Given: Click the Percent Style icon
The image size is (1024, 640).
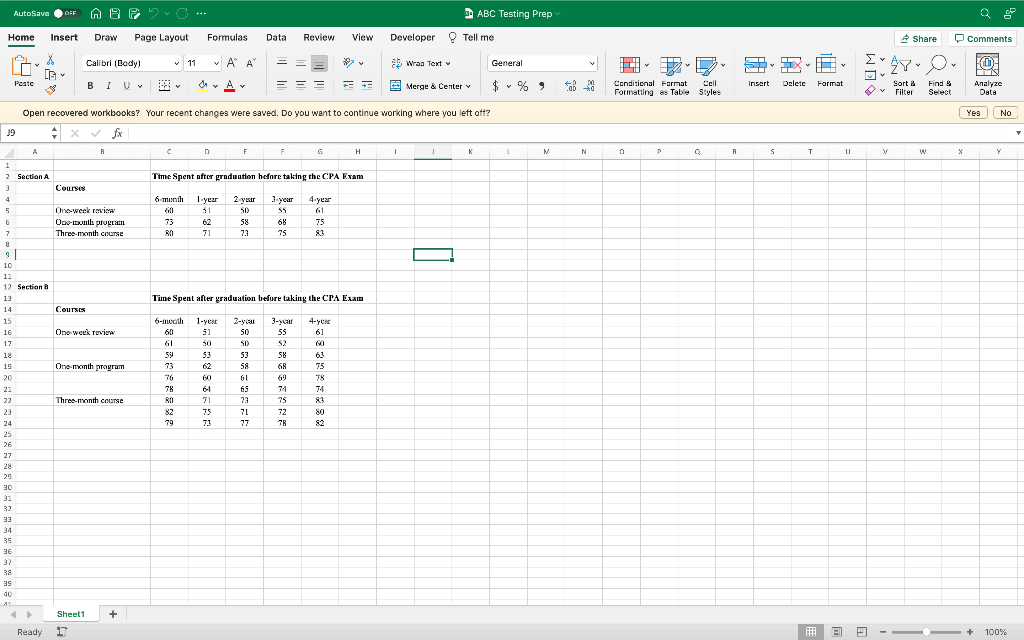Looking at the screenshot, I should 521,86.
